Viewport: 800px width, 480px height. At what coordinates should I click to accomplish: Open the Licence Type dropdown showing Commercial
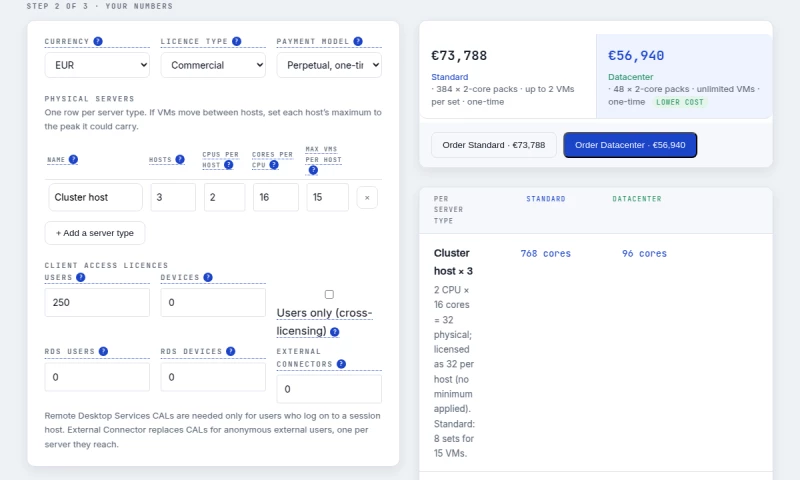213,65
